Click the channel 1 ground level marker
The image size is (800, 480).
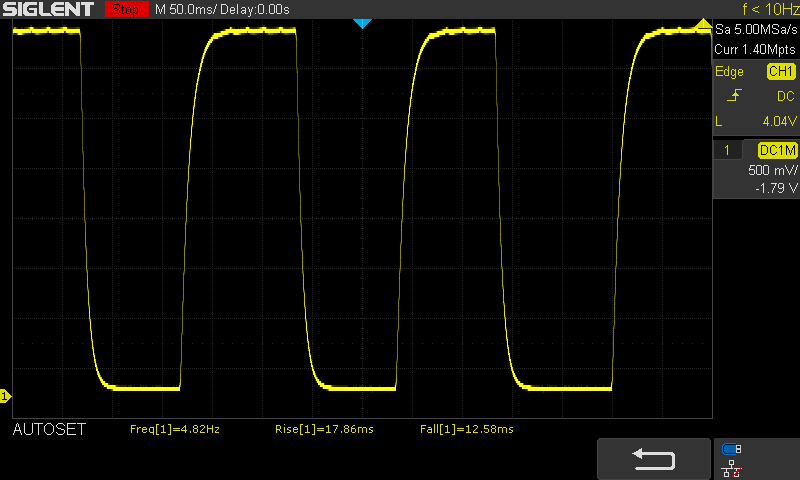pyautogui.click(x=5, y=396)
